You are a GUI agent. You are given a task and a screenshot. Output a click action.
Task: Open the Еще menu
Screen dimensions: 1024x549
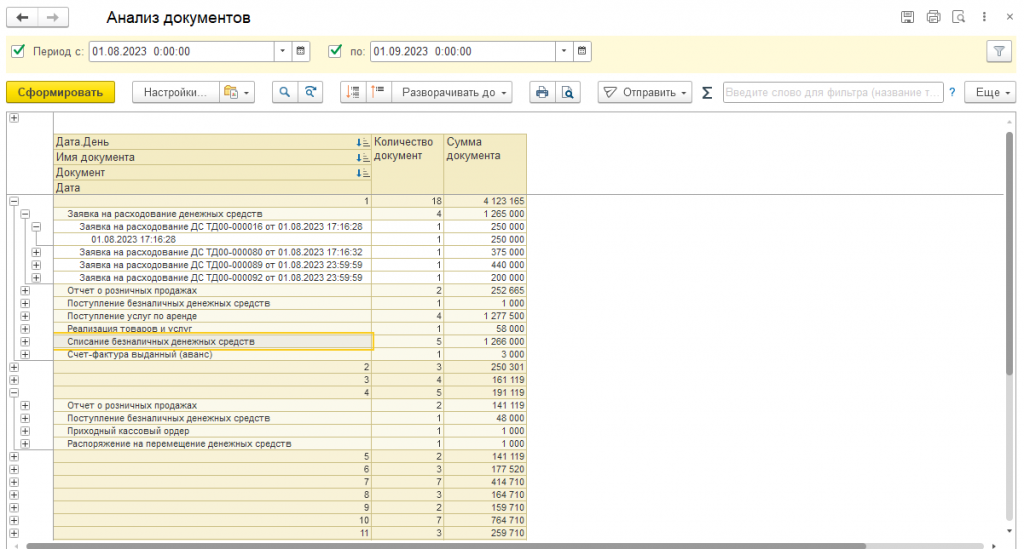point(989,92)
